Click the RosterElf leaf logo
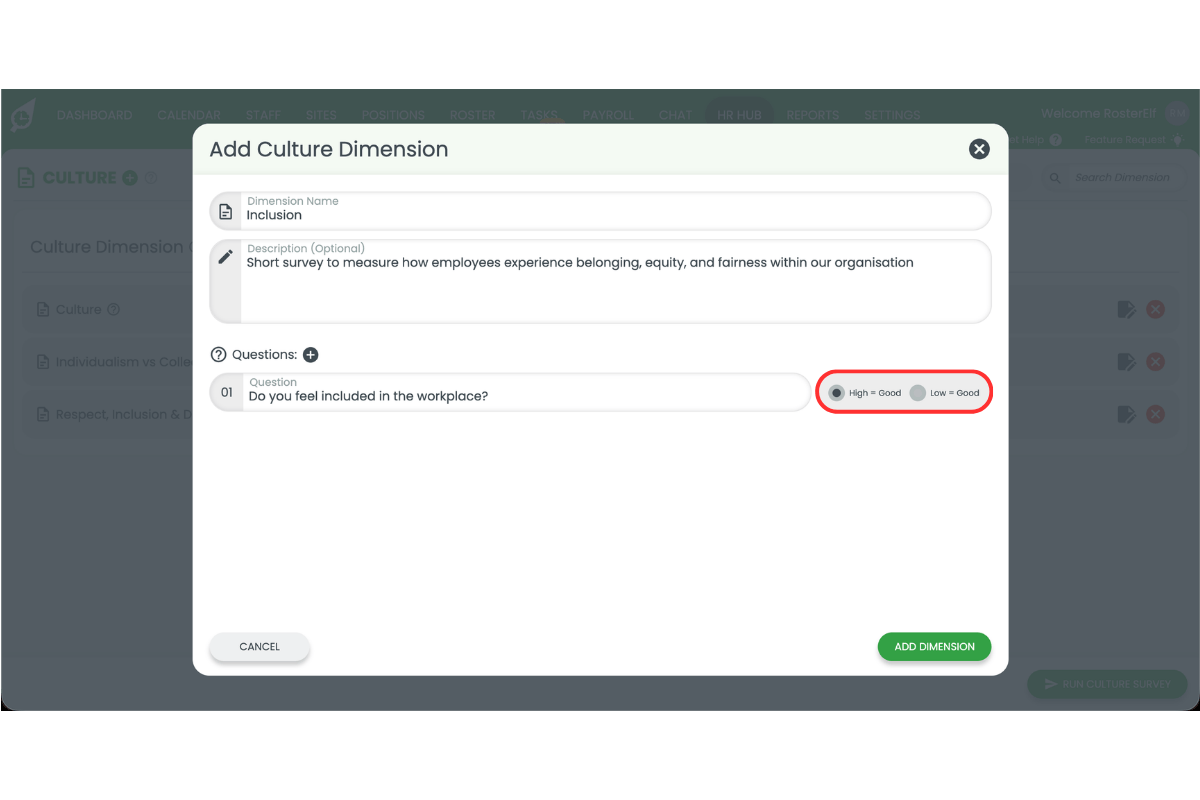The height and width of the screenshot is (800, 1200). (x=22, y=115)
